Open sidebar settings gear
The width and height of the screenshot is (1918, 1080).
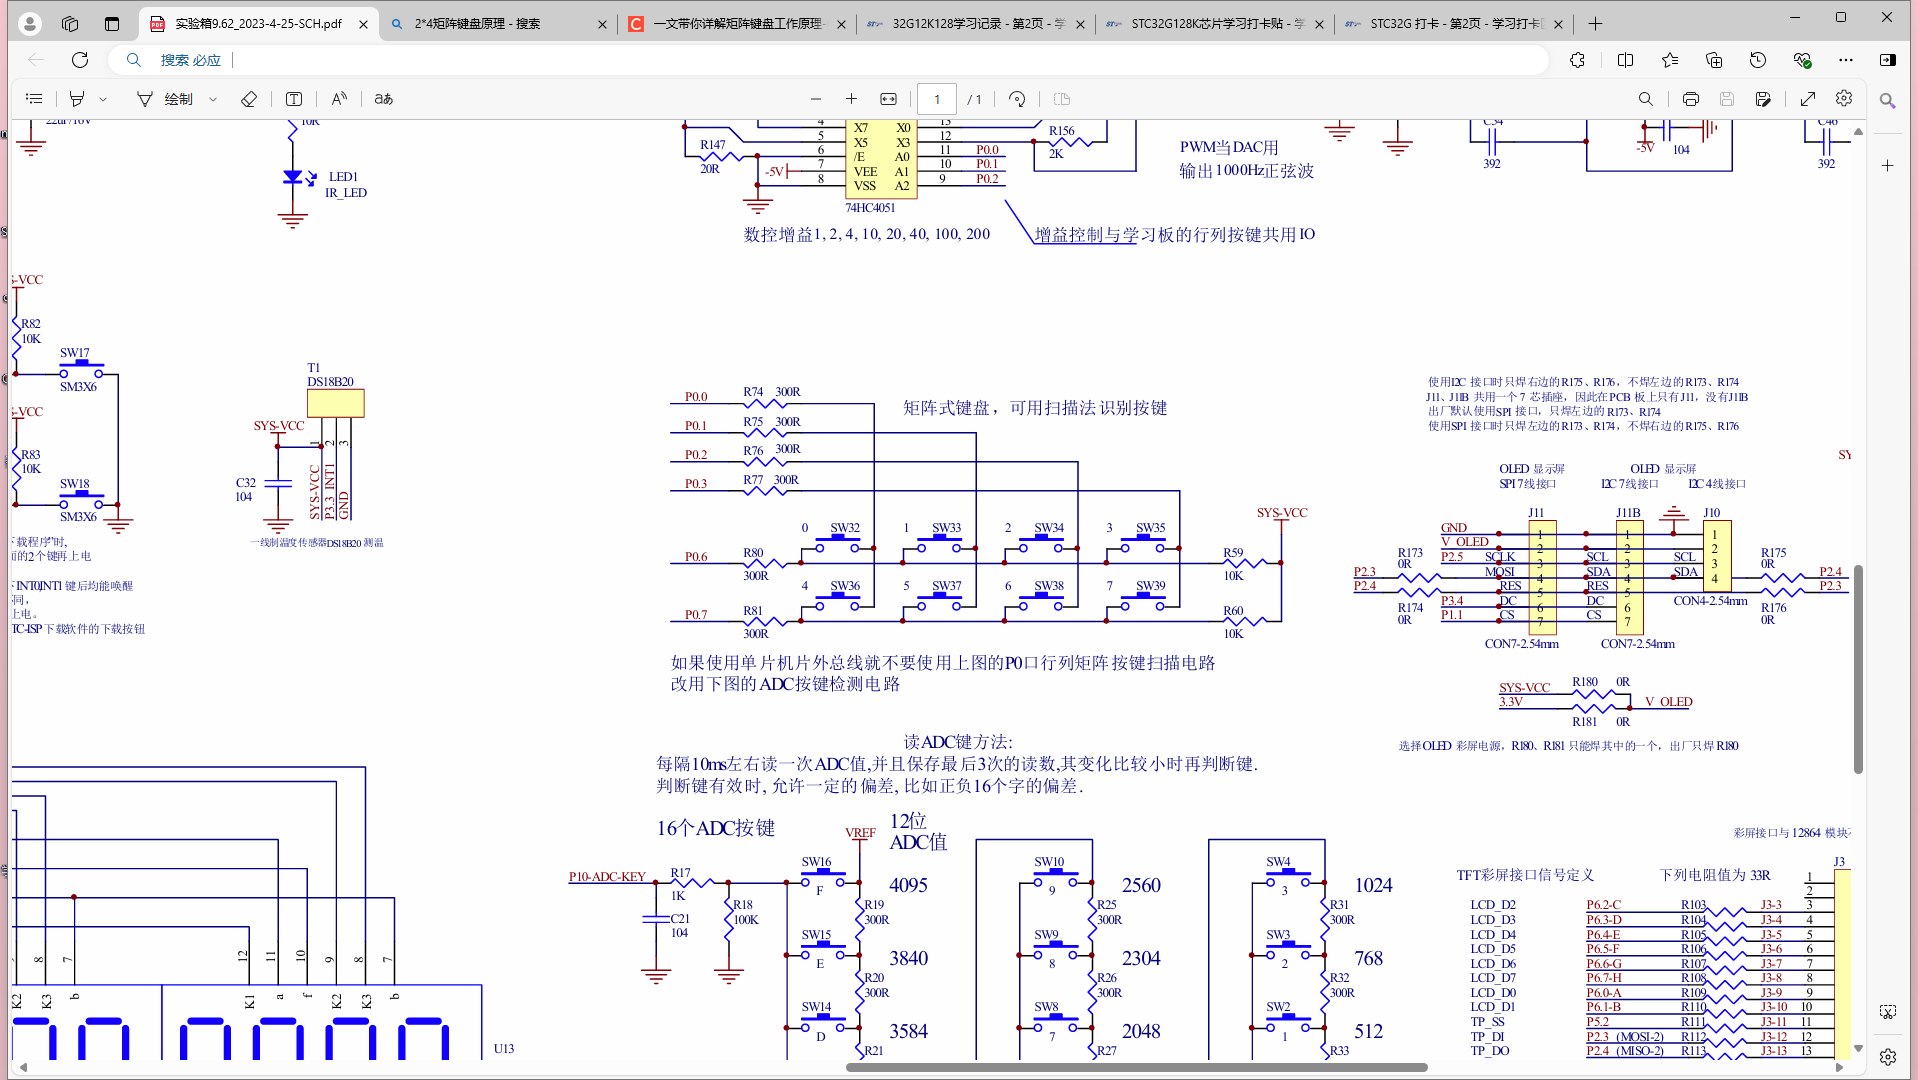pyautogui.click(x=1887, y=1057)
